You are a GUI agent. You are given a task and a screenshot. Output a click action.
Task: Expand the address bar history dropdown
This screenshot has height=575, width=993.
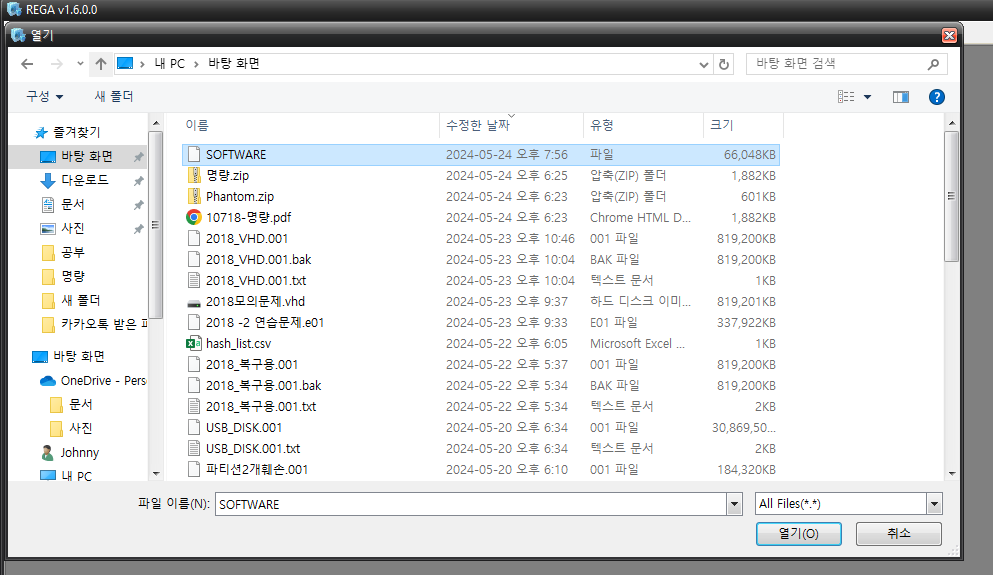click(x=704, y=65)
